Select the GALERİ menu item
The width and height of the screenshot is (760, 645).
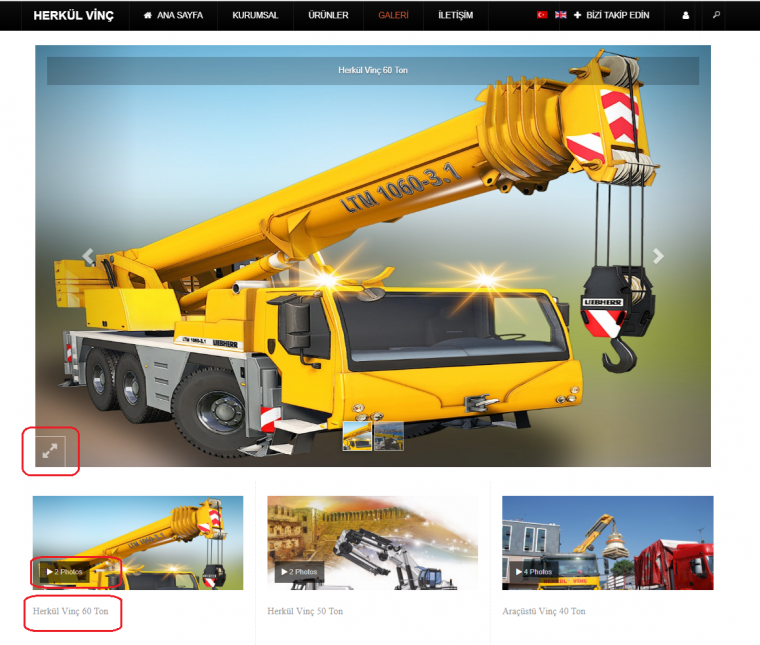coord(393,15)
